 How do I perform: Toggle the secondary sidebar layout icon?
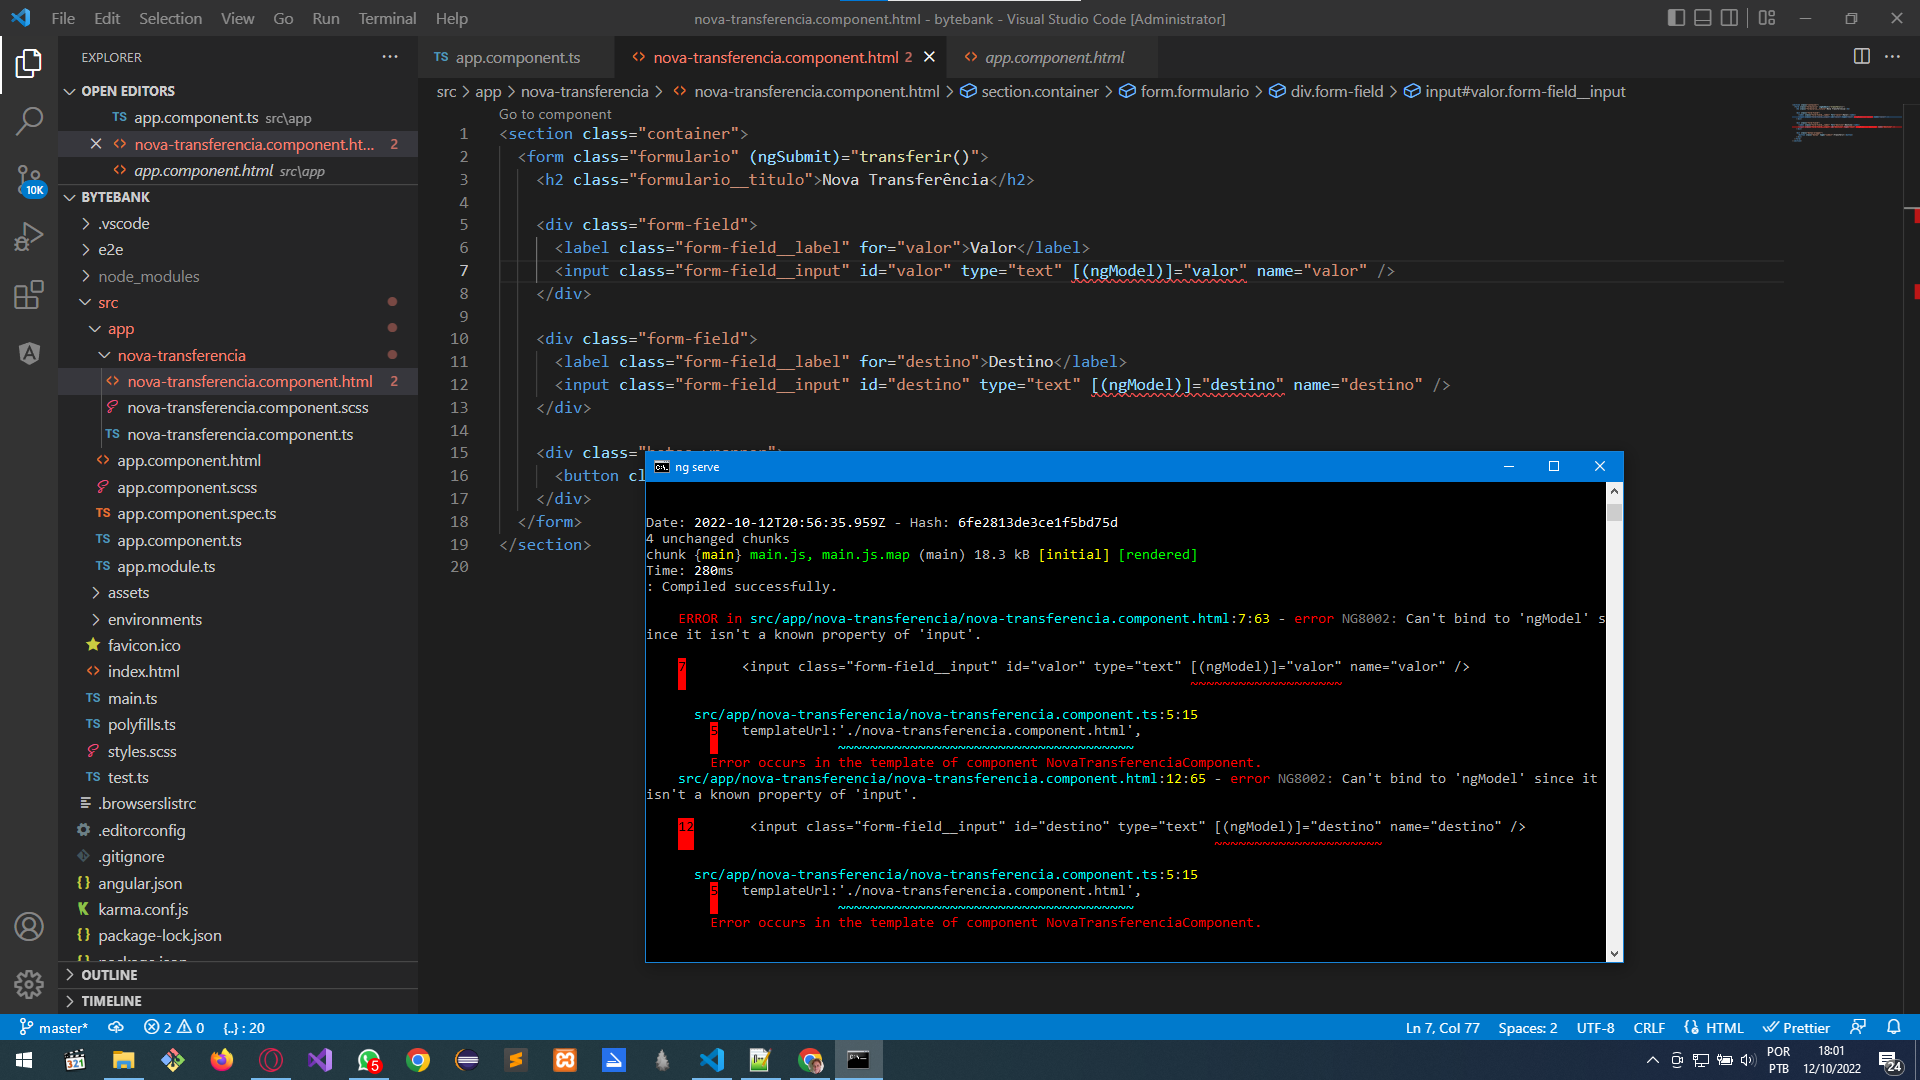[x=1729, y=18]
